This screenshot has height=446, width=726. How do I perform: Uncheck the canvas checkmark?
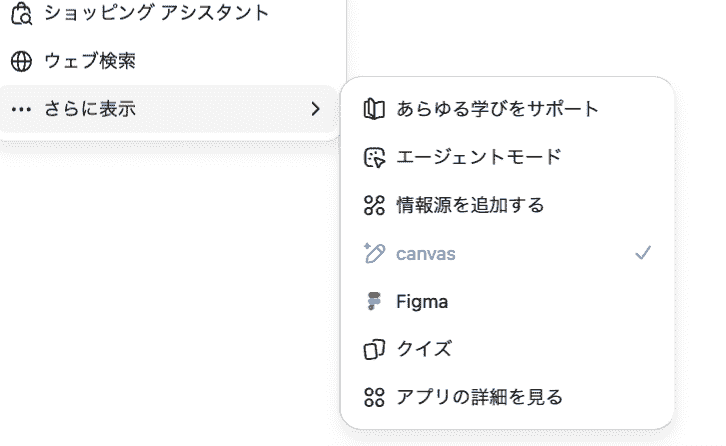643,254
